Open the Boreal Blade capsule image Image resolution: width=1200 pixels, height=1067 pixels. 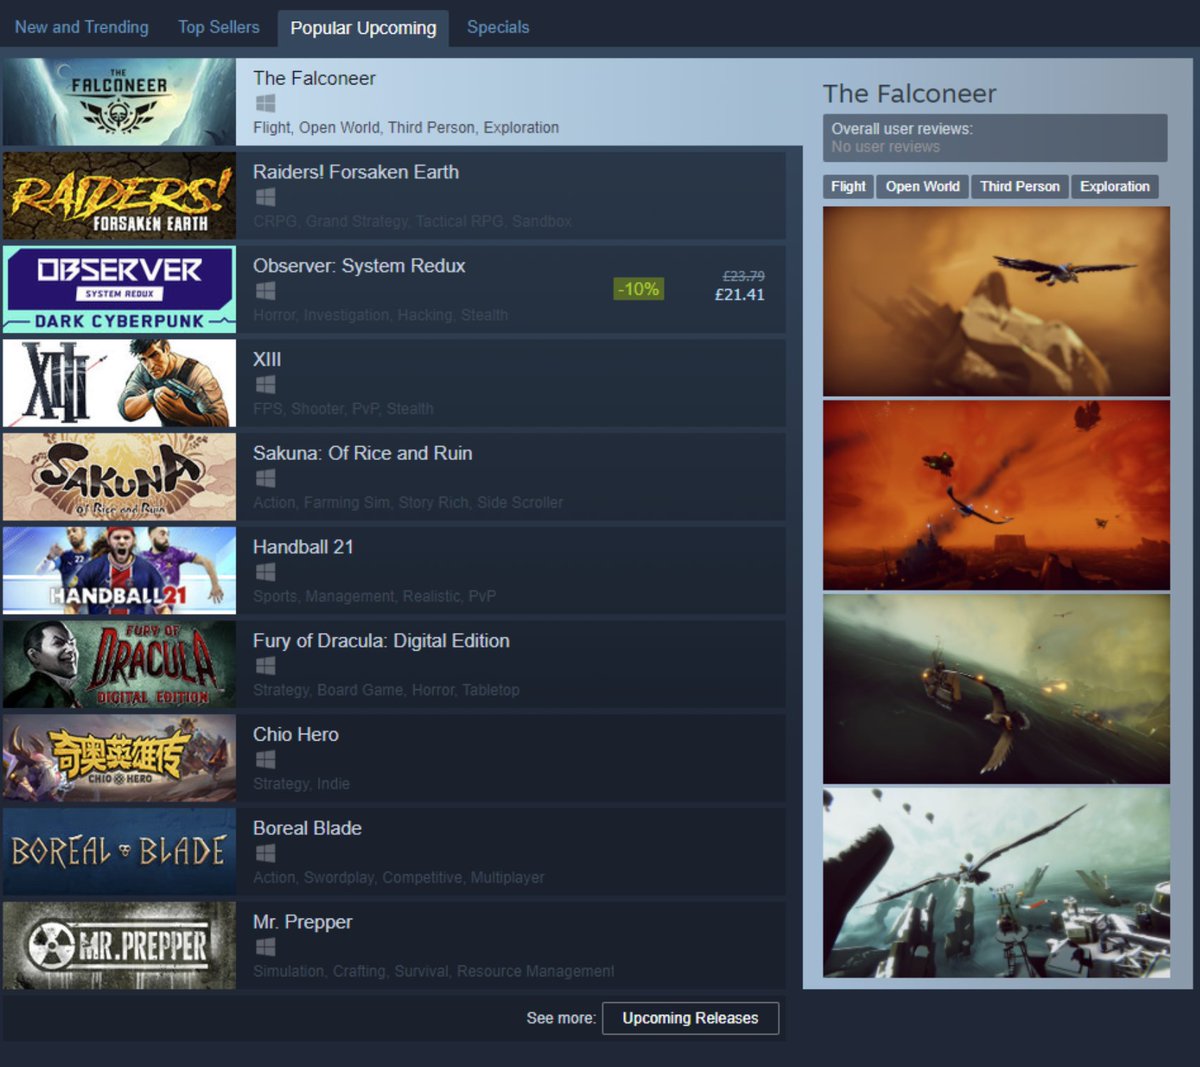pyautogui.click(x=119, y=852)
